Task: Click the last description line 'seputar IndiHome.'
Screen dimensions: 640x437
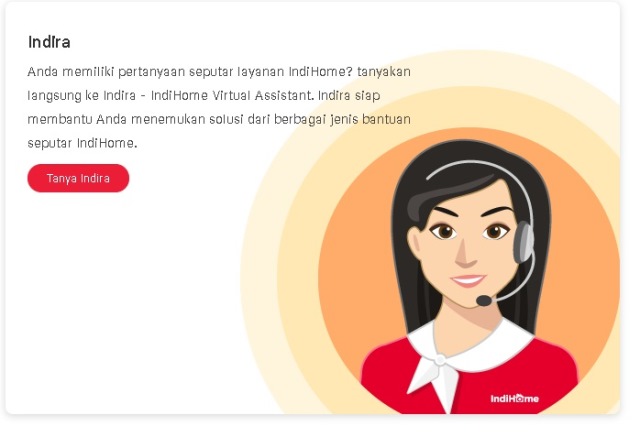Action: click(x=82, y=143)
